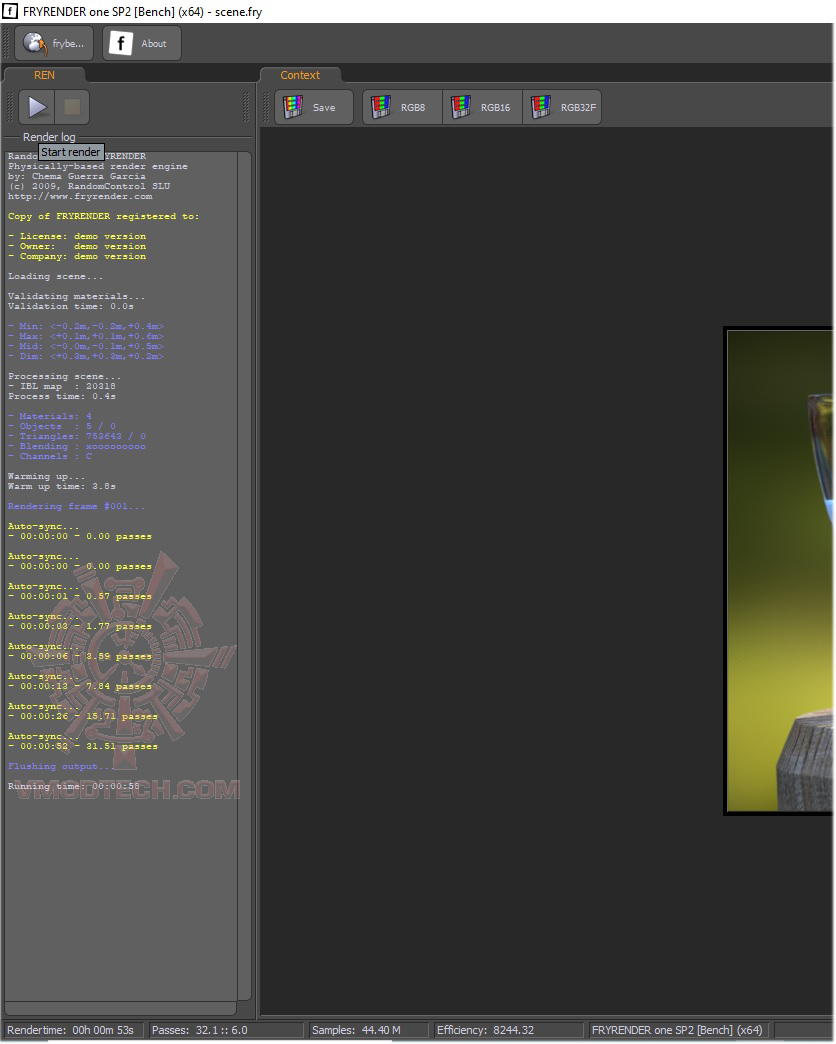Click the 'Warm up time: 3.8s' line
Screen dimensions: 836x1044
pos(61,486)
